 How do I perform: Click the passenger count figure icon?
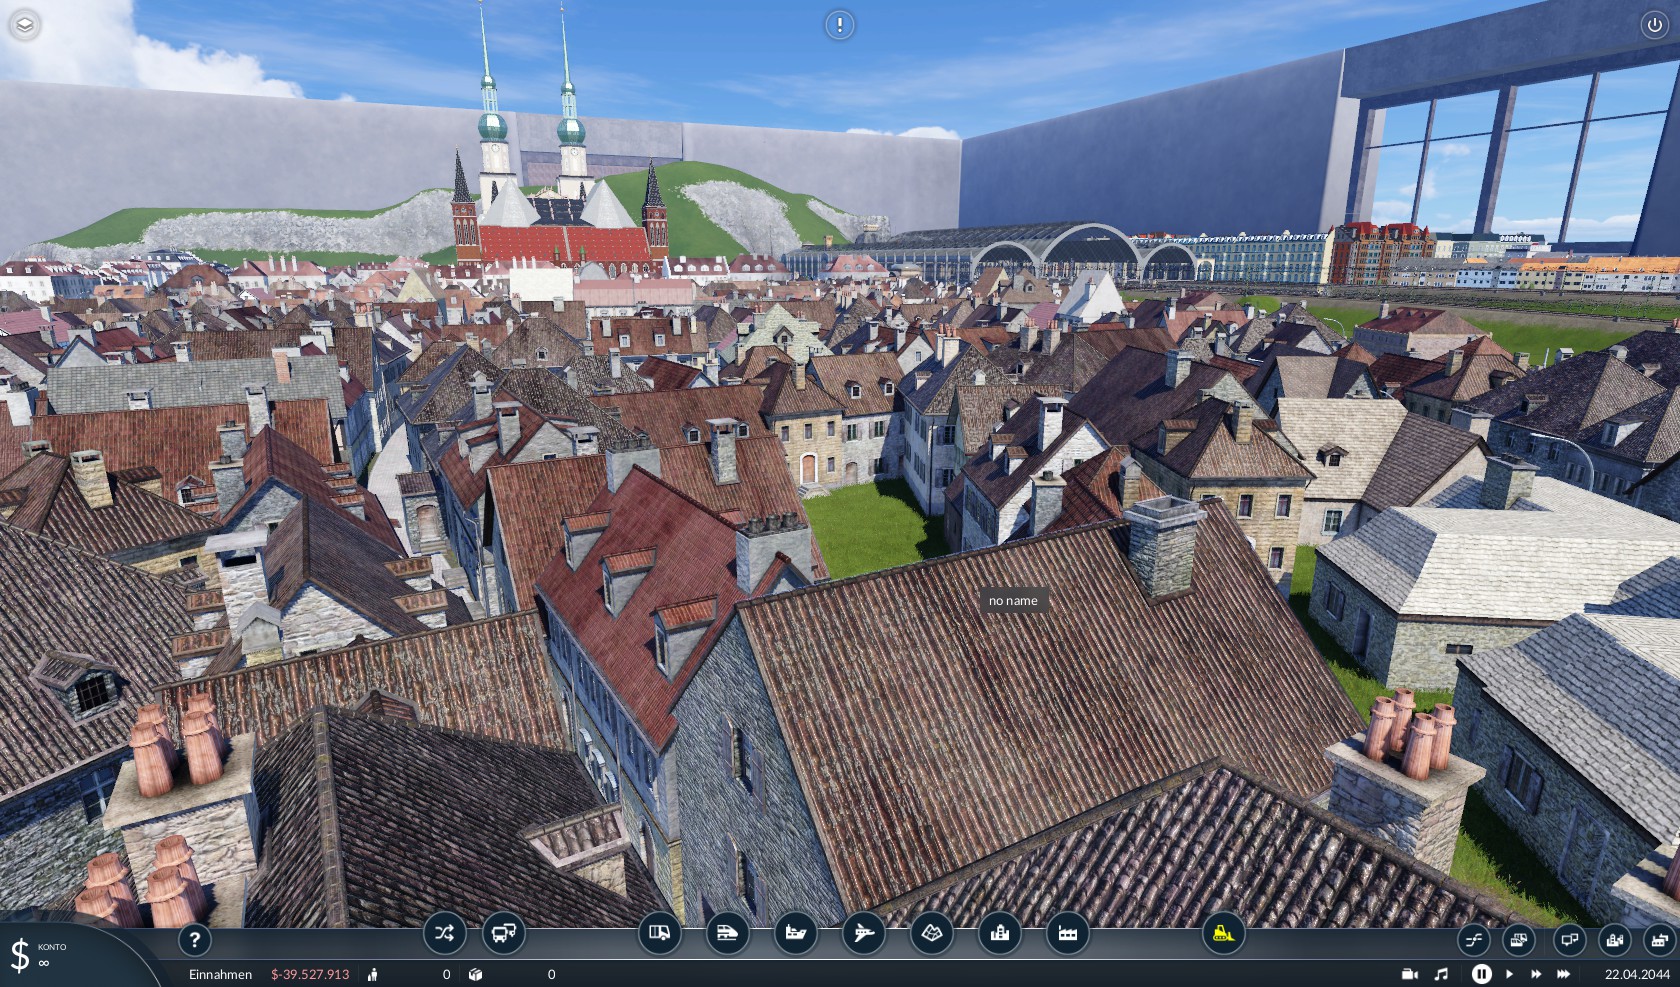point(373,974)
